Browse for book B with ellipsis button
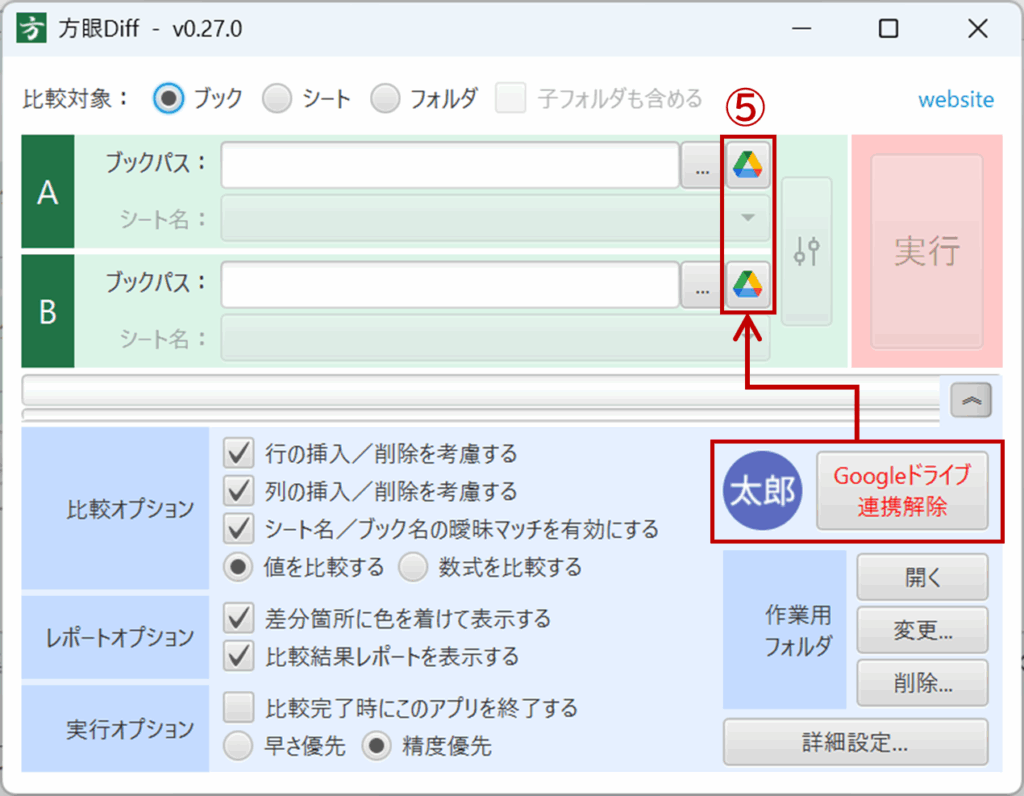1024x796 pixels. [x=701, y=286]
